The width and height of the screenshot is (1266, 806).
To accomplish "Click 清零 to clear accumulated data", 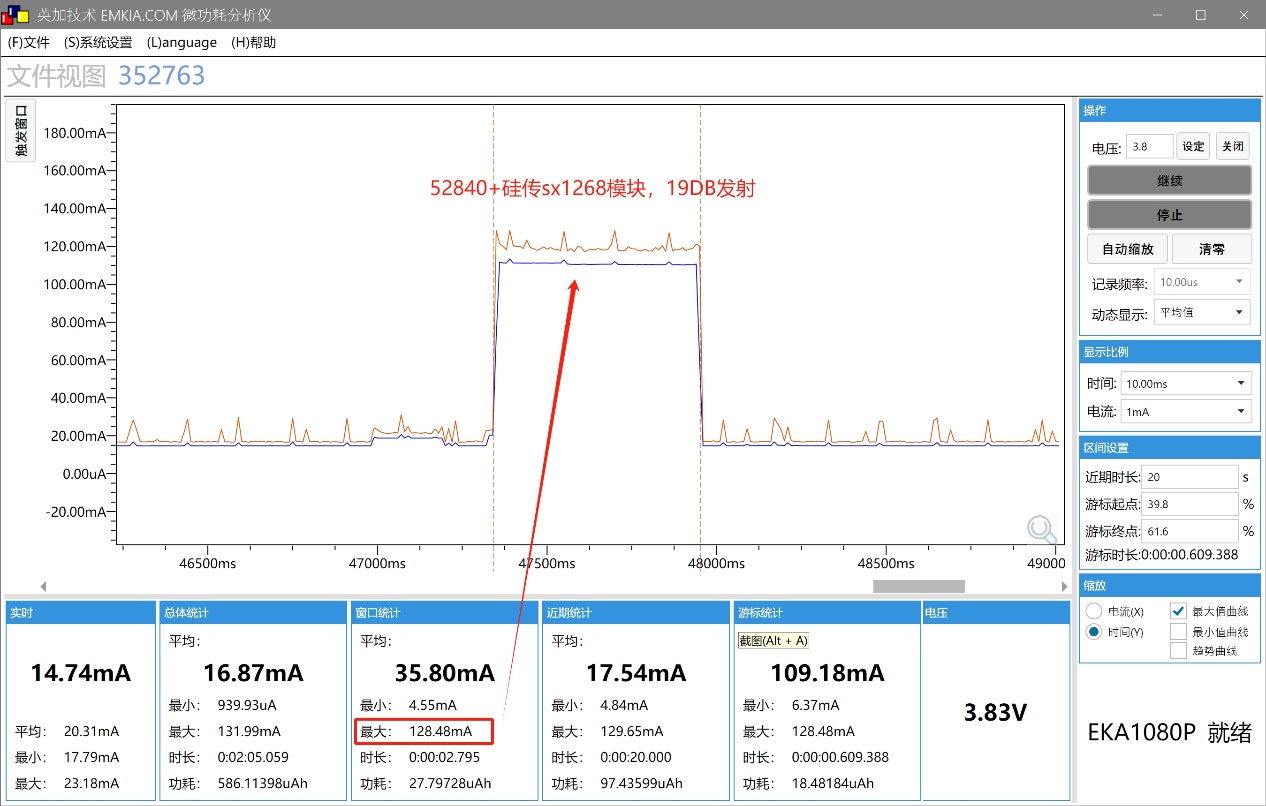I will pyautogui.click(x=1210, y=248).
